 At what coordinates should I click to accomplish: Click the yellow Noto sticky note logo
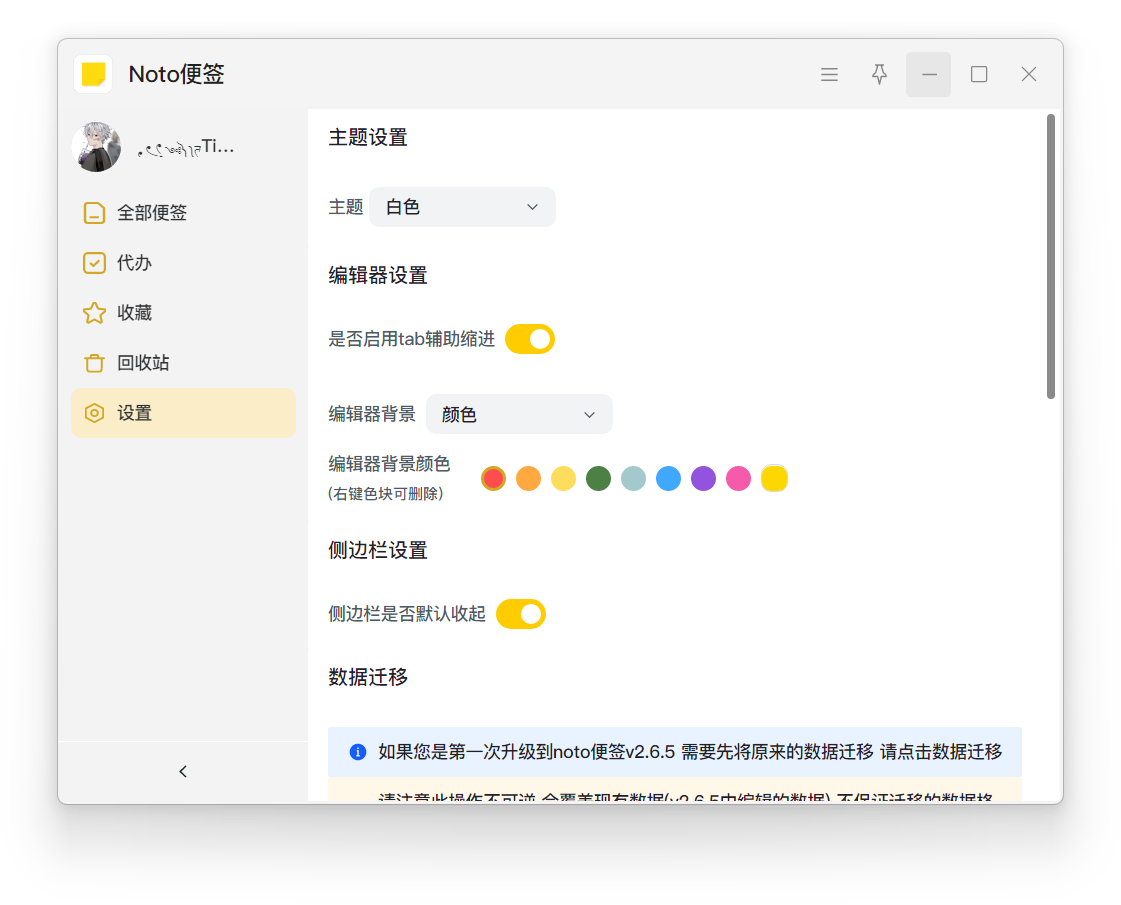pos(93,74)
